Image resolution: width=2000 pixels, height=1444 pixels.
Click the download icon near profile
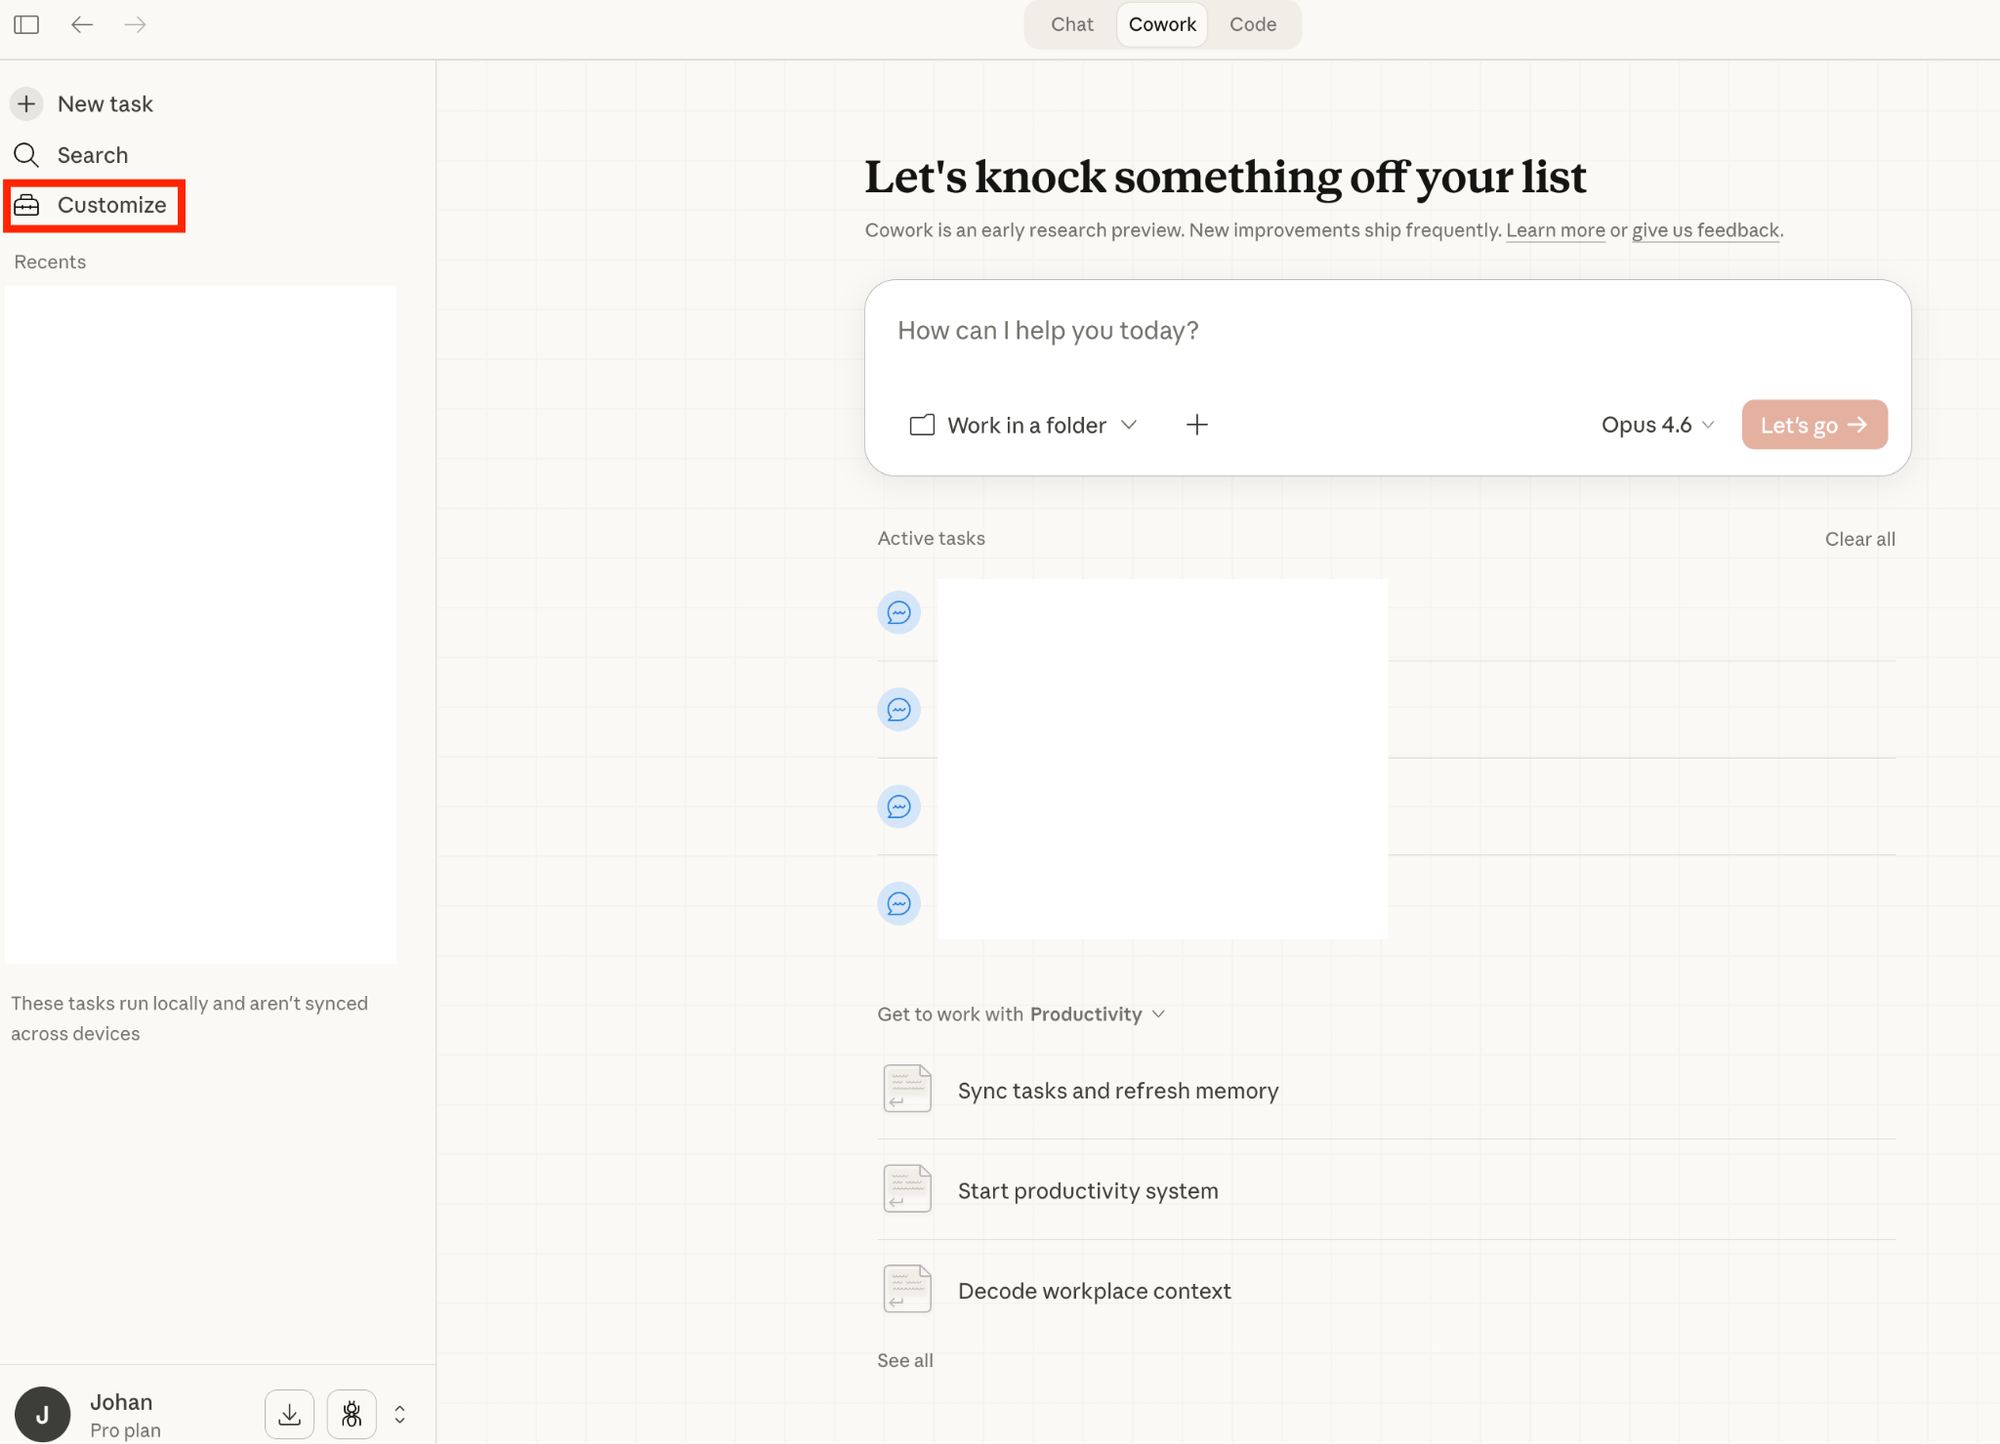[x=289, y=1414]
